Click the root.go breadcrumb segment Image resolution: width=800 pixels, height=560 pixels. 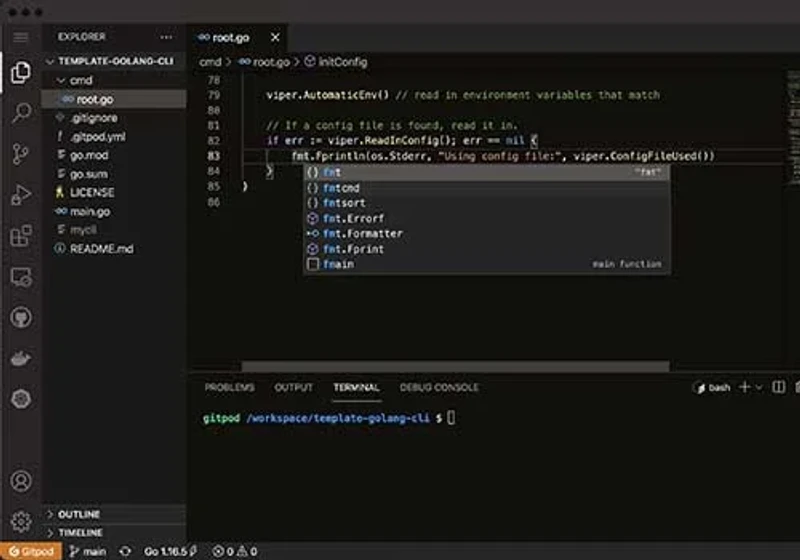(264, 62)
